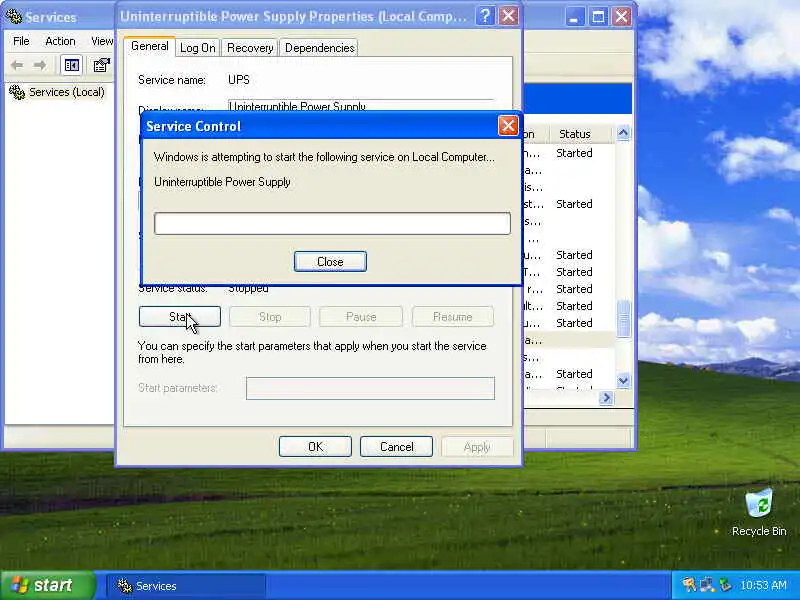
Task: Click the help question mark button
Action: [485, 16]
